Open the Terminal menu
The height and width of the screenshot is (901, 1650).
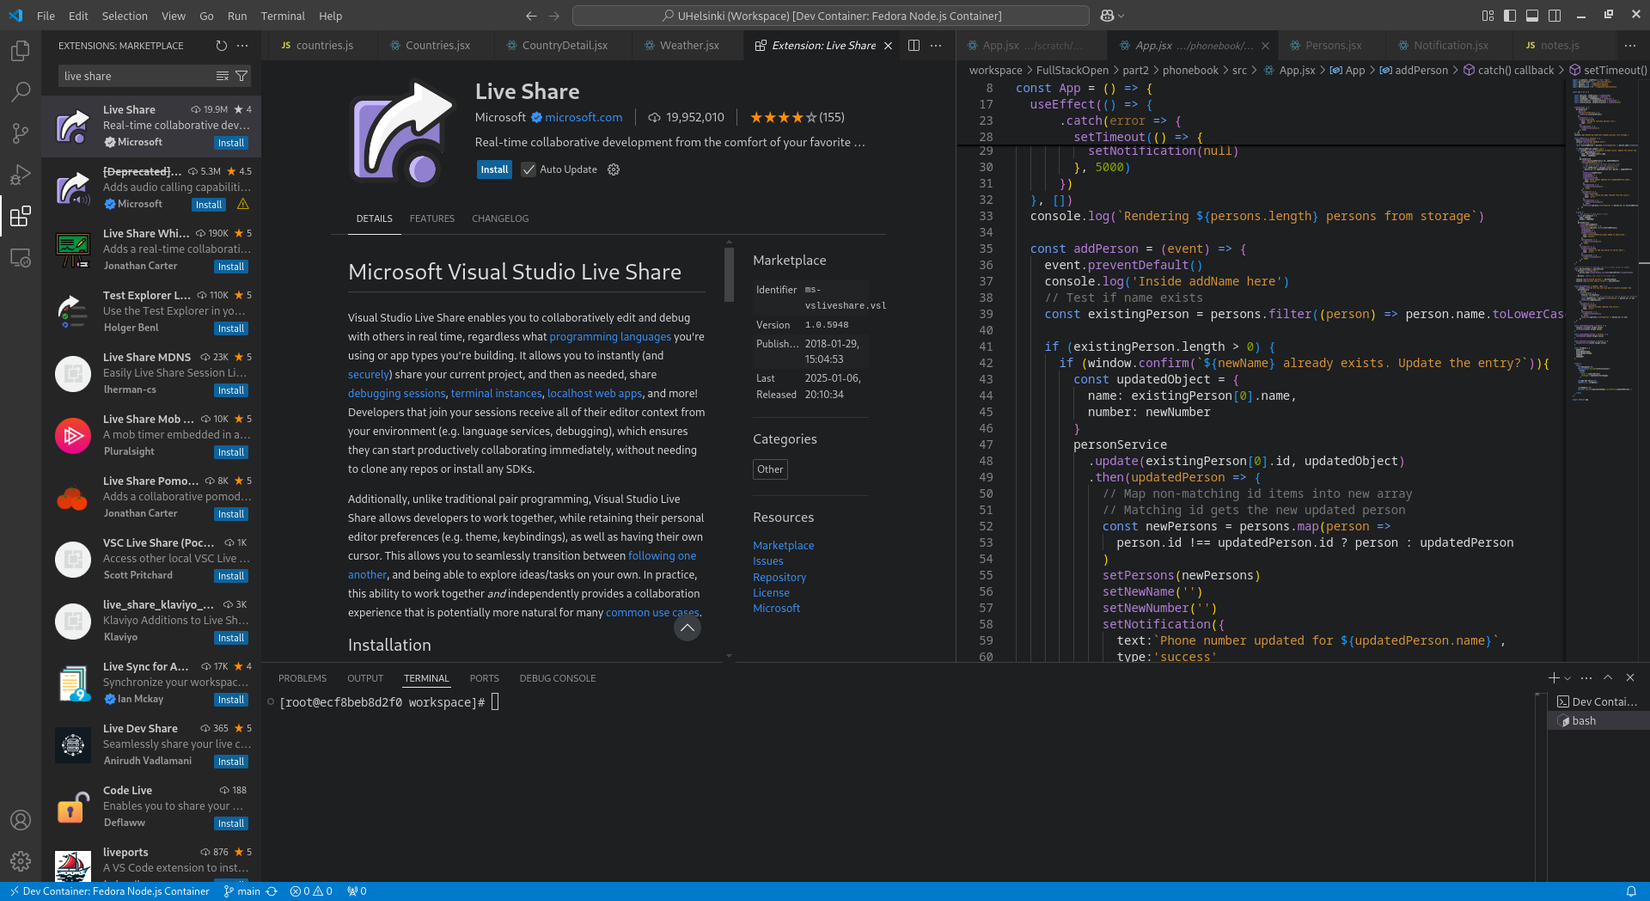pos(283,15)
